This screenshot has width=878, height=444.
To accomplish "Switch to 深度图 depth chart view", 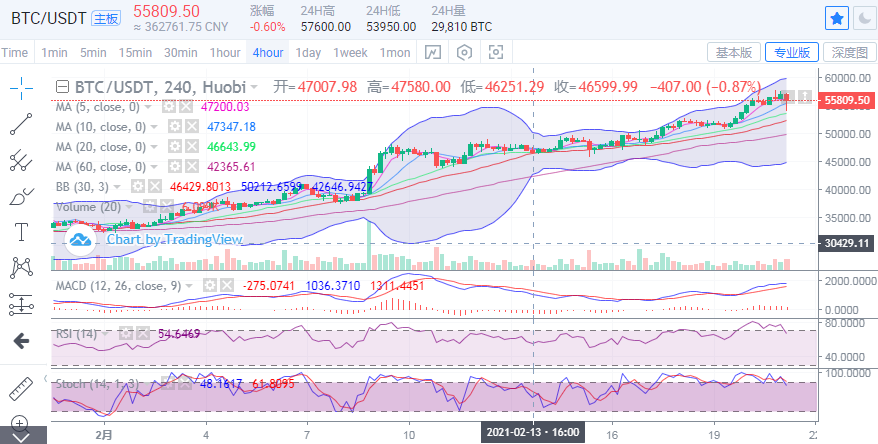I will point(850,53).
